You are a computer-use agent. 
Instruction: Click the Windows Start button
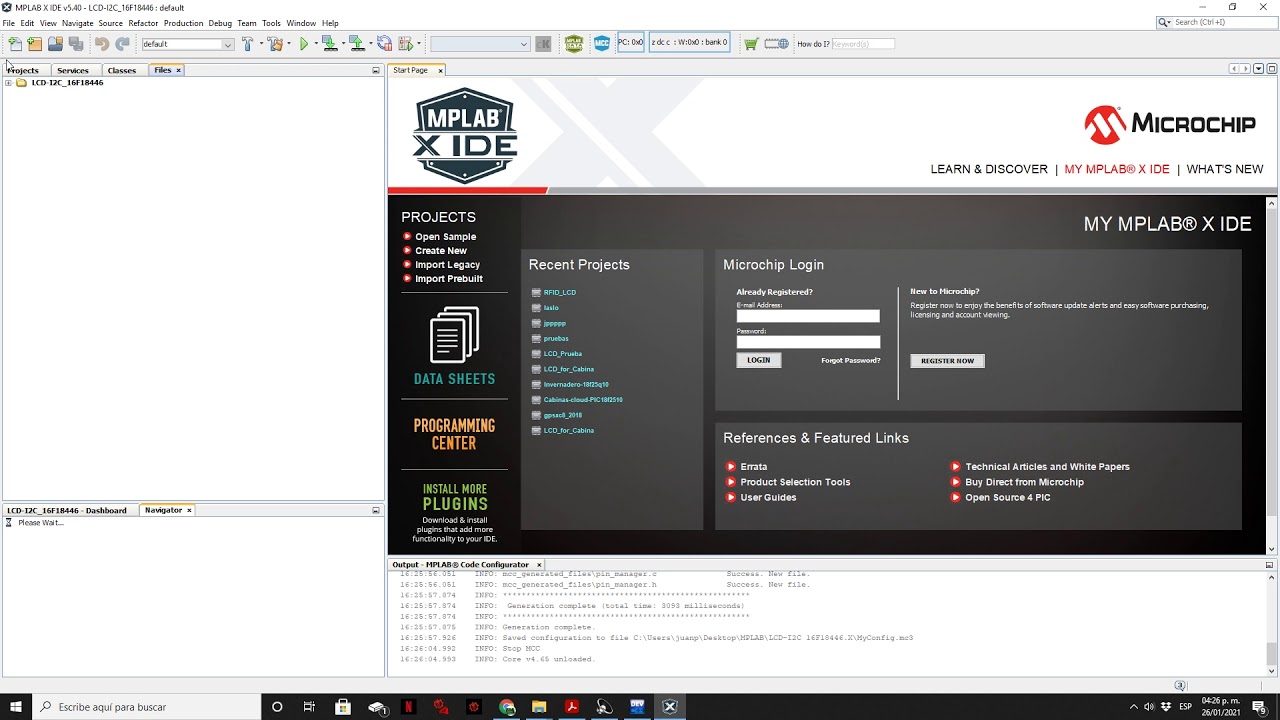(17, 707)
